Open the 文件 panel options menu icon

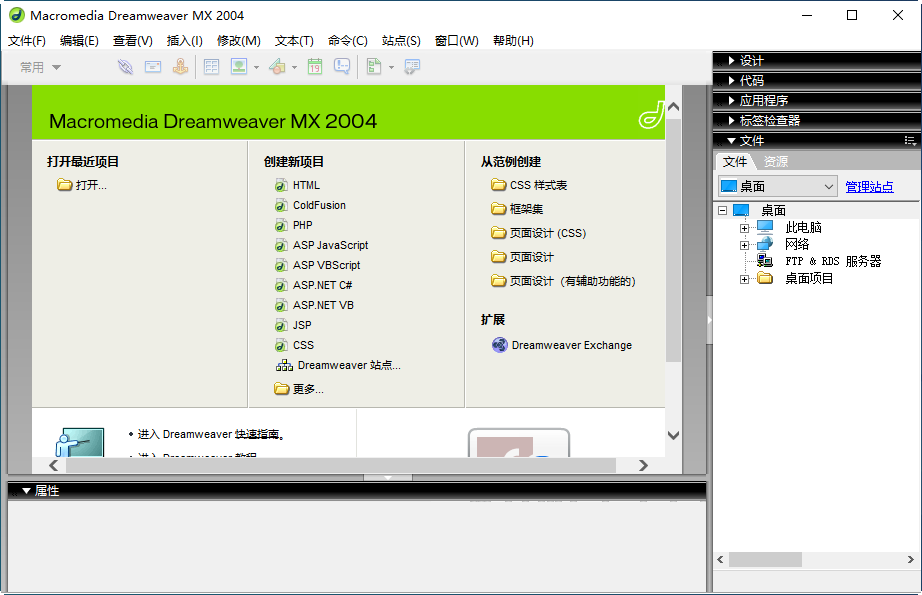(x=910, y=141)
